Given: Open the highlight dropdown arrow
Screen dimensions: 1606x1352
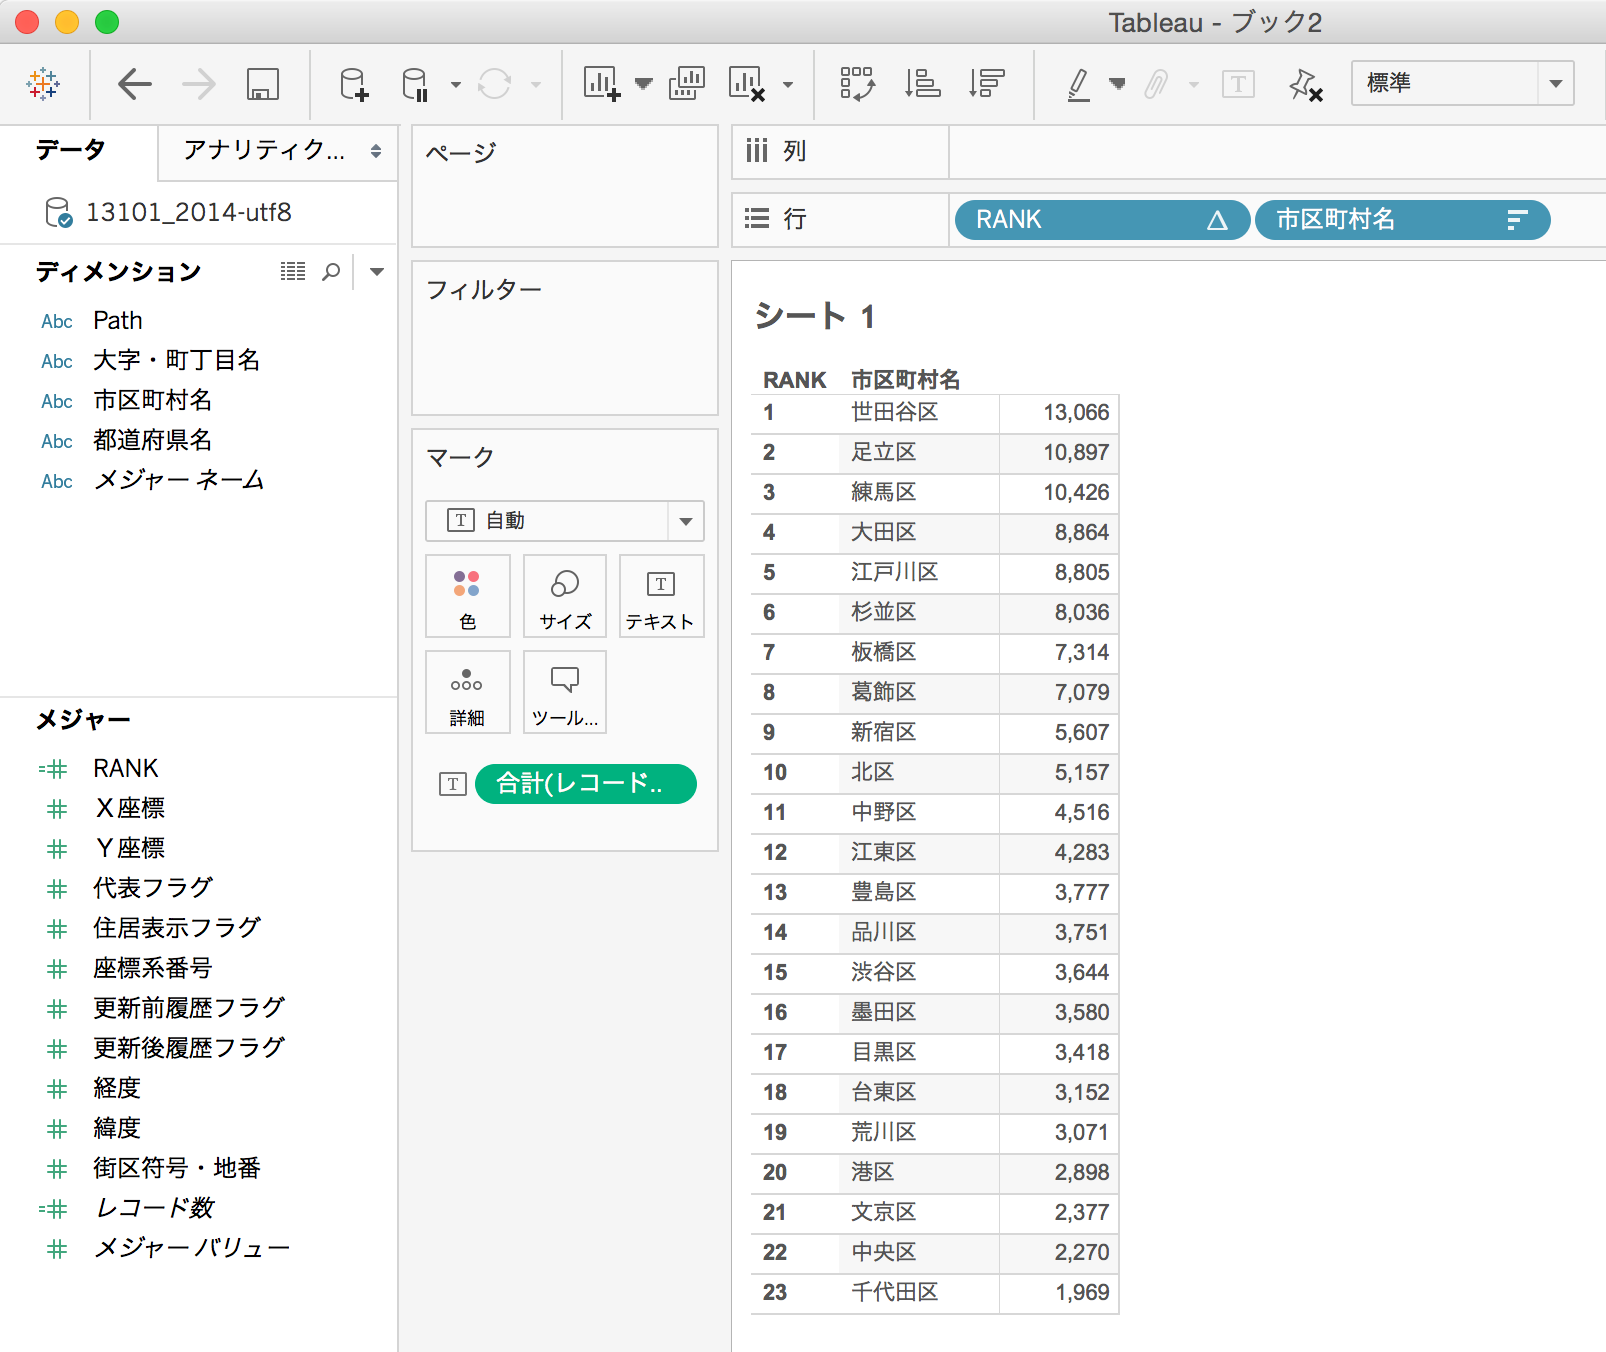Looking at the screenshot, I should pyautogui.click(x=1118, y=84).
